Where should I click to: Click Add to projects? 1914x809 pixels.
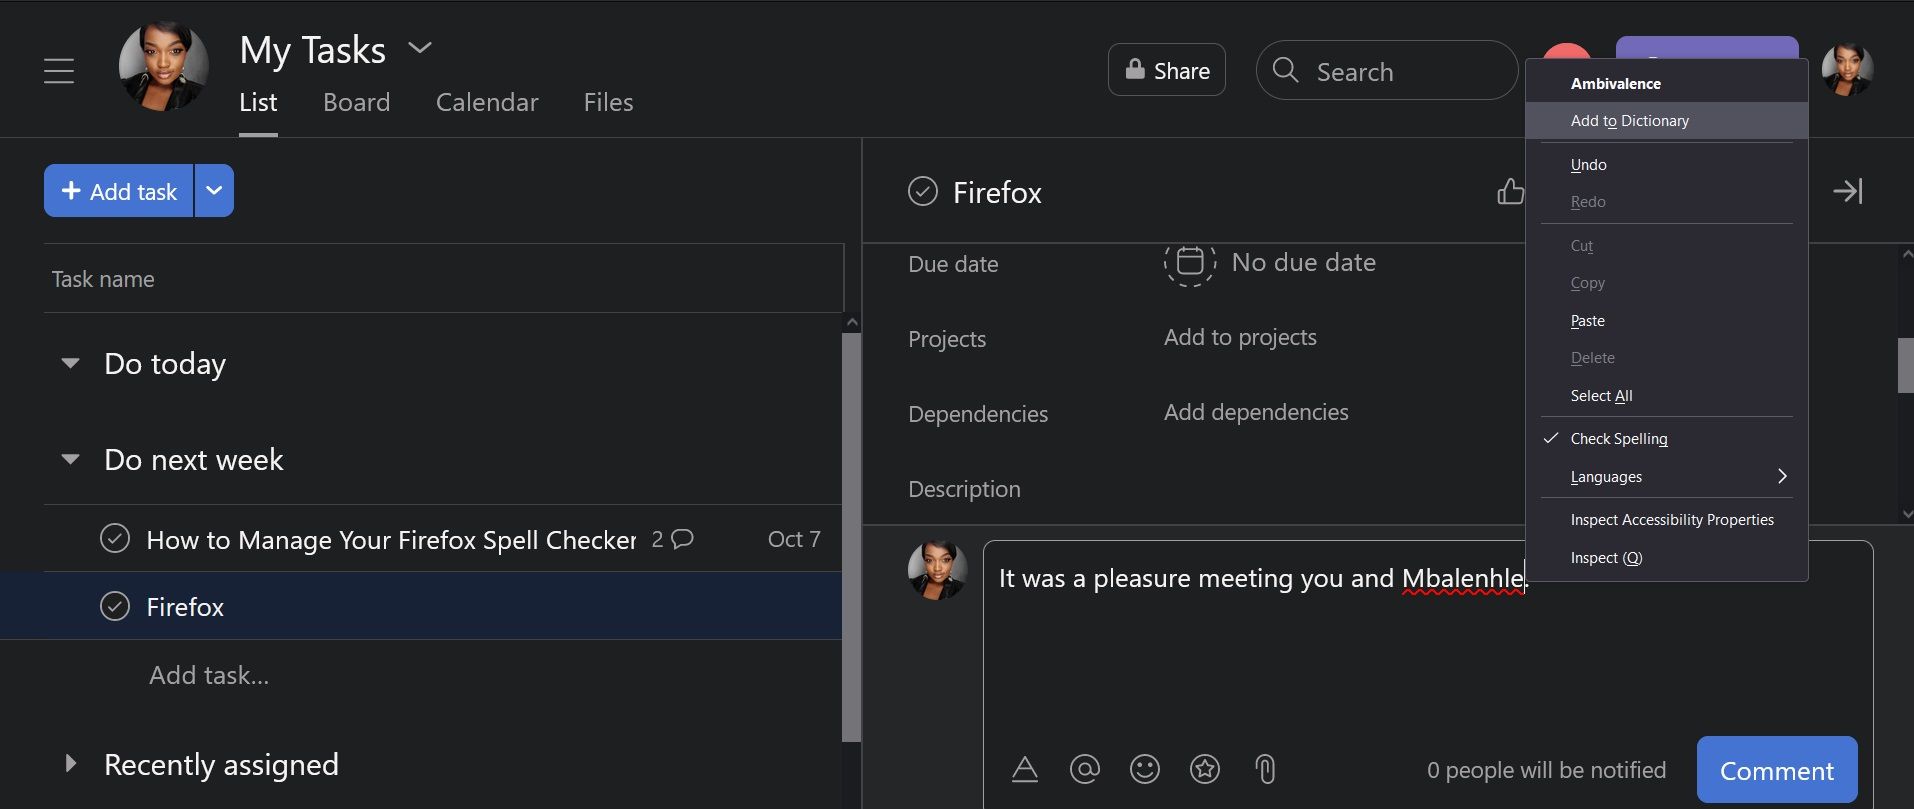pos(1240,337)
